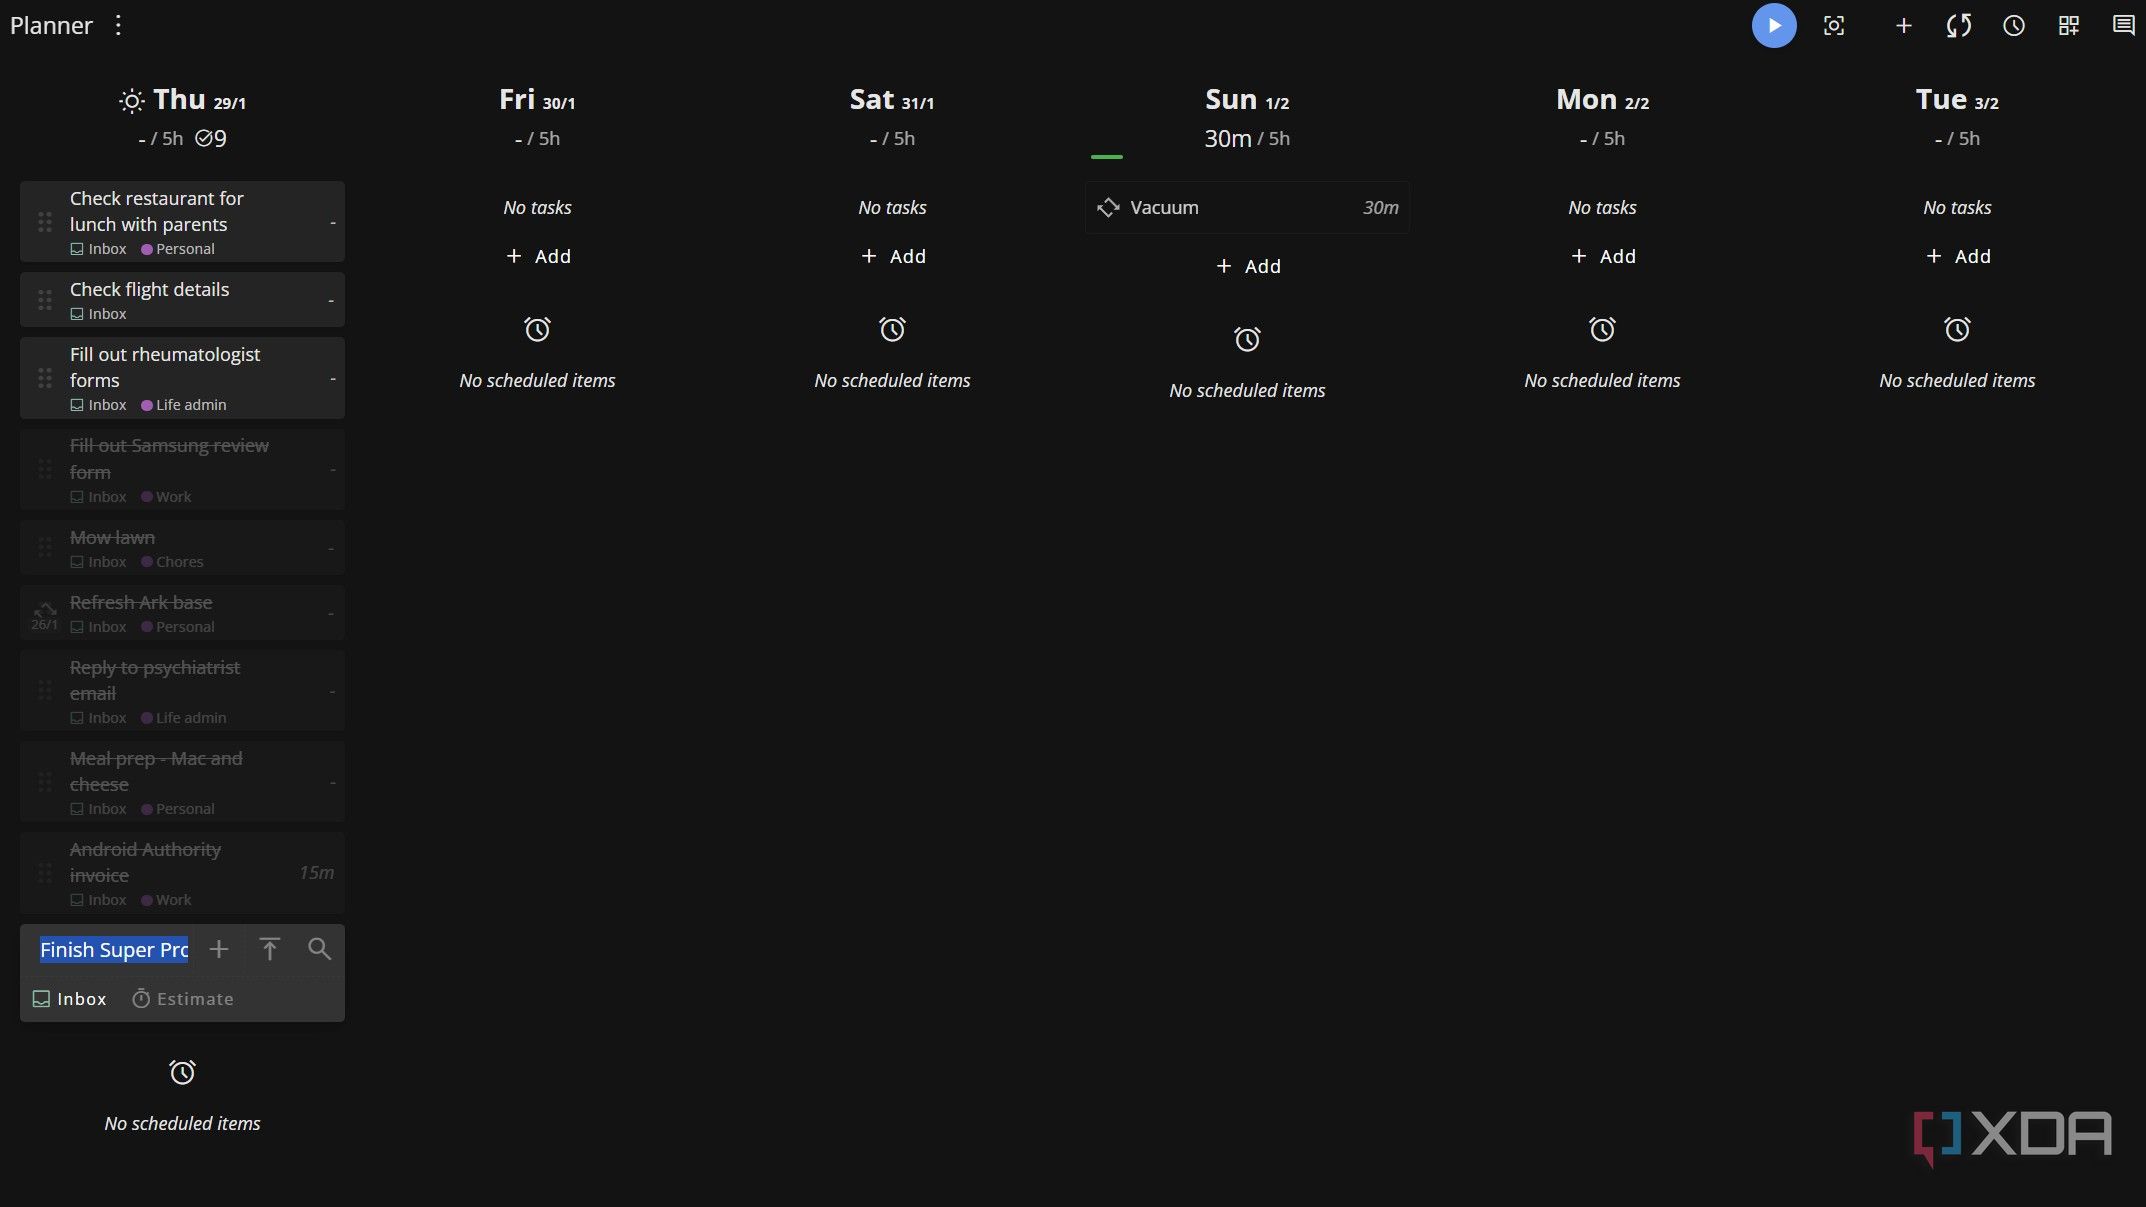Screen dimensions: 2146x1207
Task: Add a task to Saturday 31/1
Action: point(893,256)
